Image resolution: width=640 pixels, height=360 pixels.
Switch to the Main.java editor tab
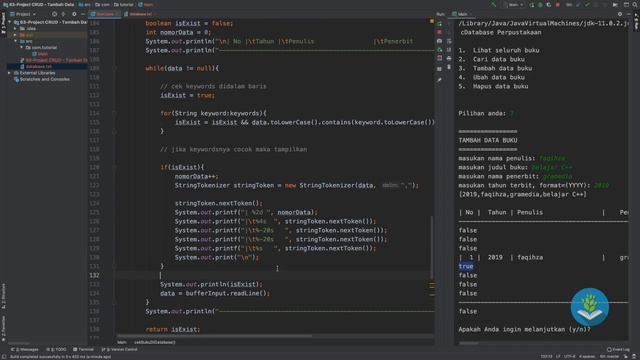tap(105, 14)
